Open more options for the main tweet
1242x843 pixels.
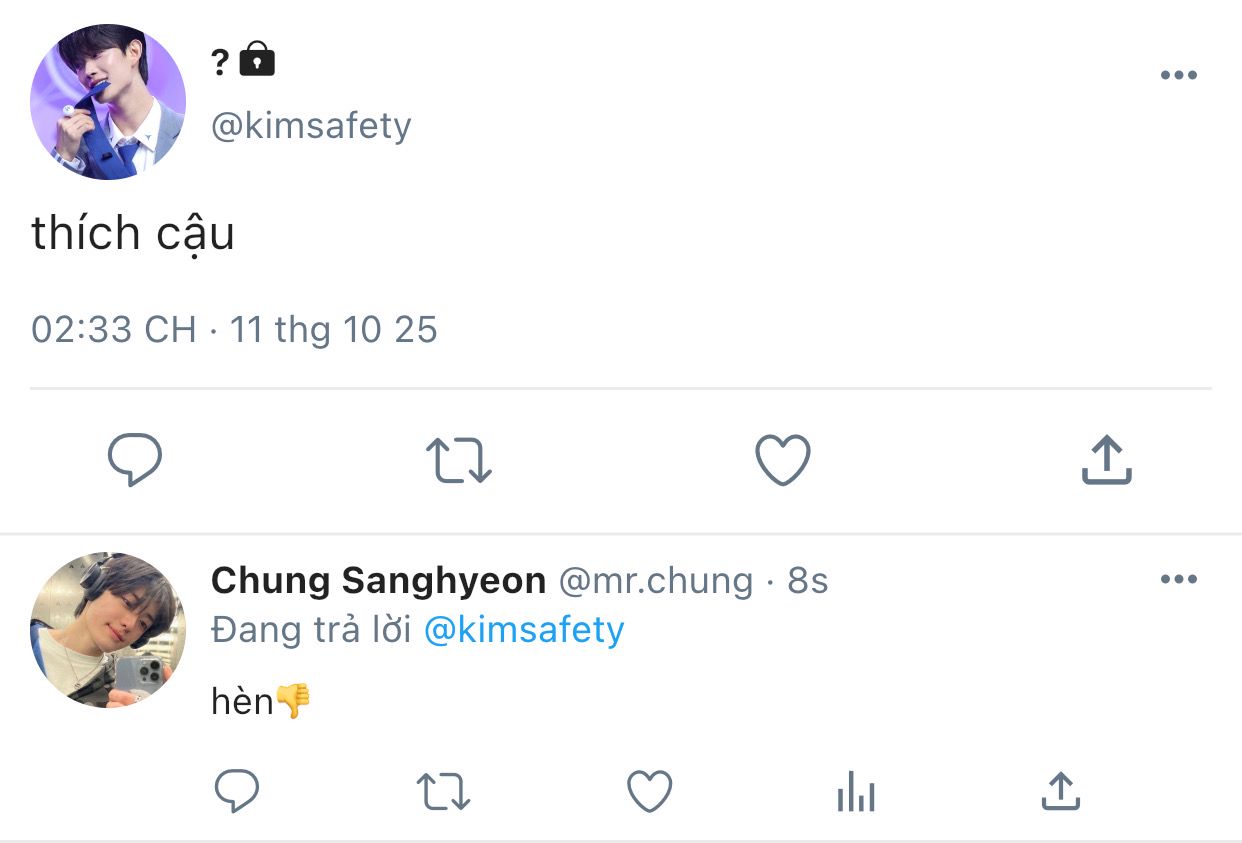click(1179, 76)
